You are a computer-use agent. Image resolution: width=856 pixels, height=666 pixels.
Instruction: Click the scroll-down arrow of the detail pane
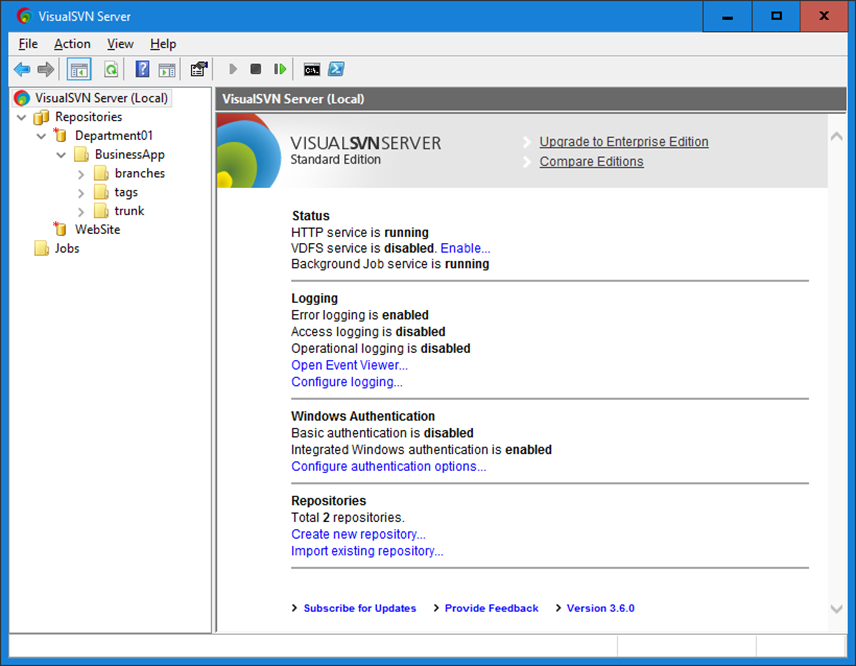pos(836,608)
